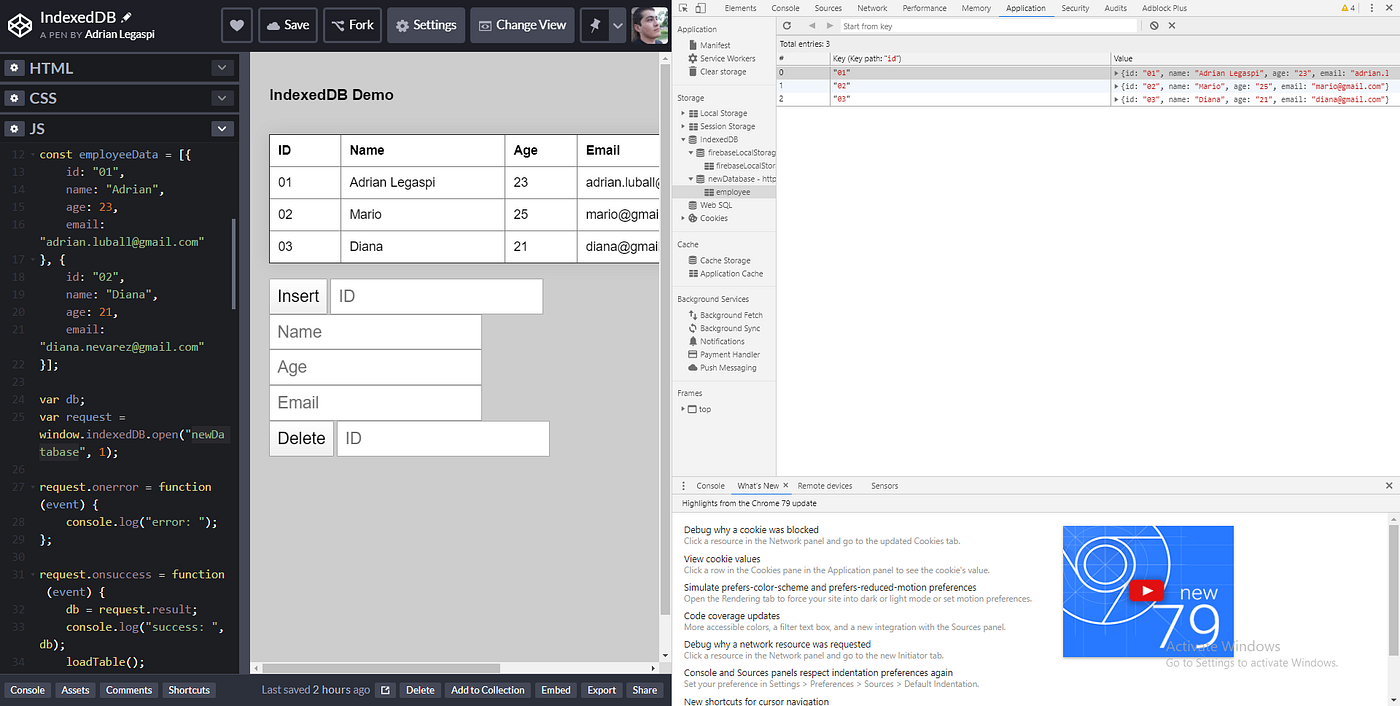Expand value object for key "02"
This screenshot has width=1400, height=706.
click(1116, 86)
